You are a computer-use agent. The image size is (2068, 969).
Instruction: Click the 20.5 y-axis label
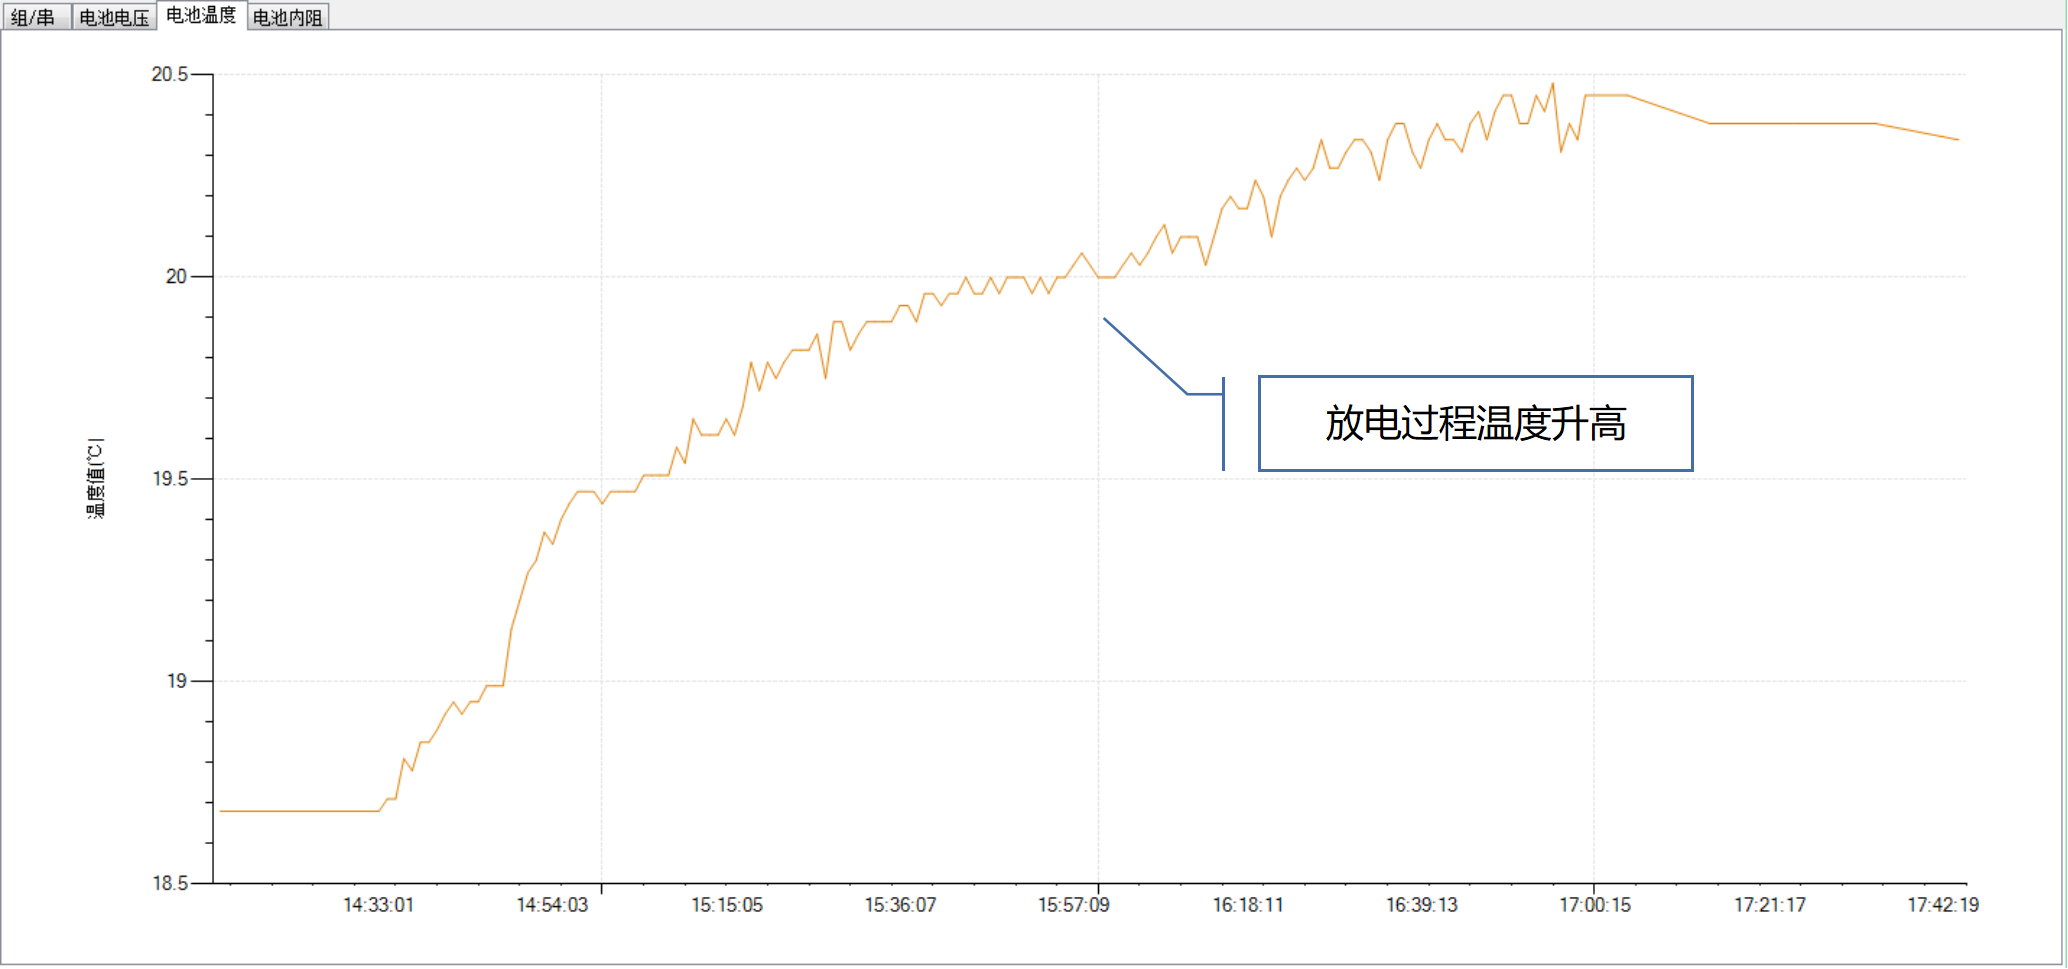click(x=169, y=74)
